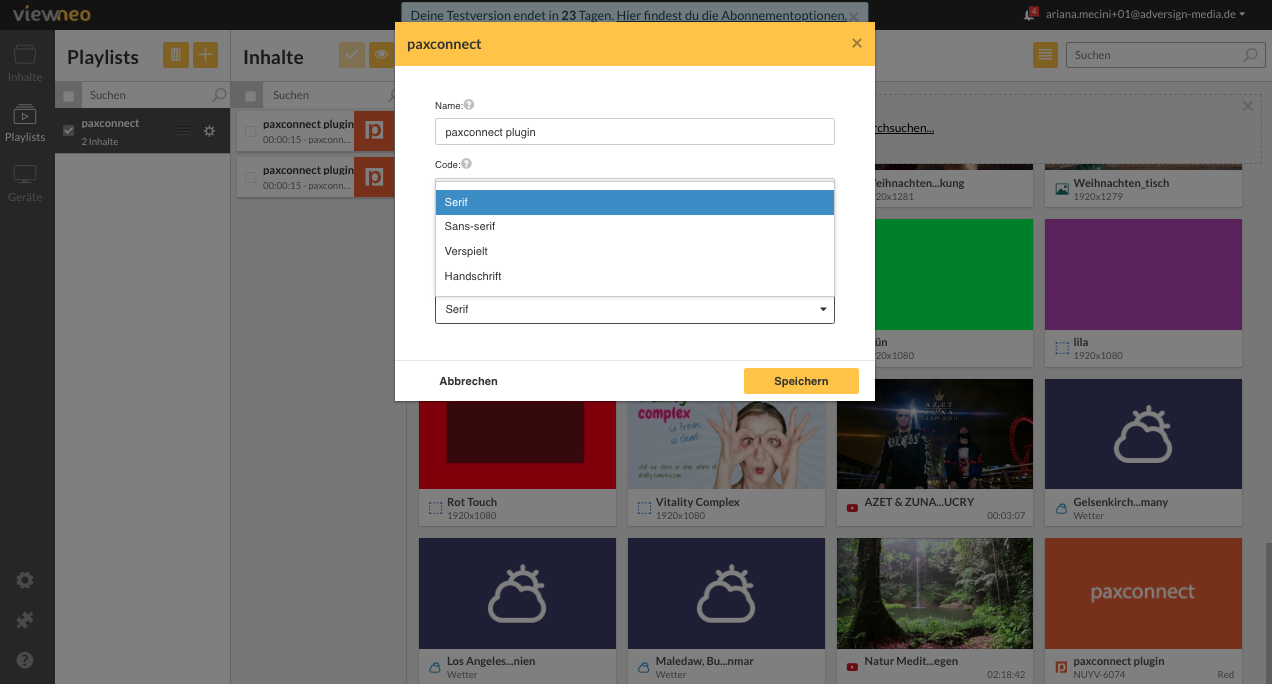Select the Rot Touch thumbnail
The image size is (1272, 684).
[x=517, y=444]
